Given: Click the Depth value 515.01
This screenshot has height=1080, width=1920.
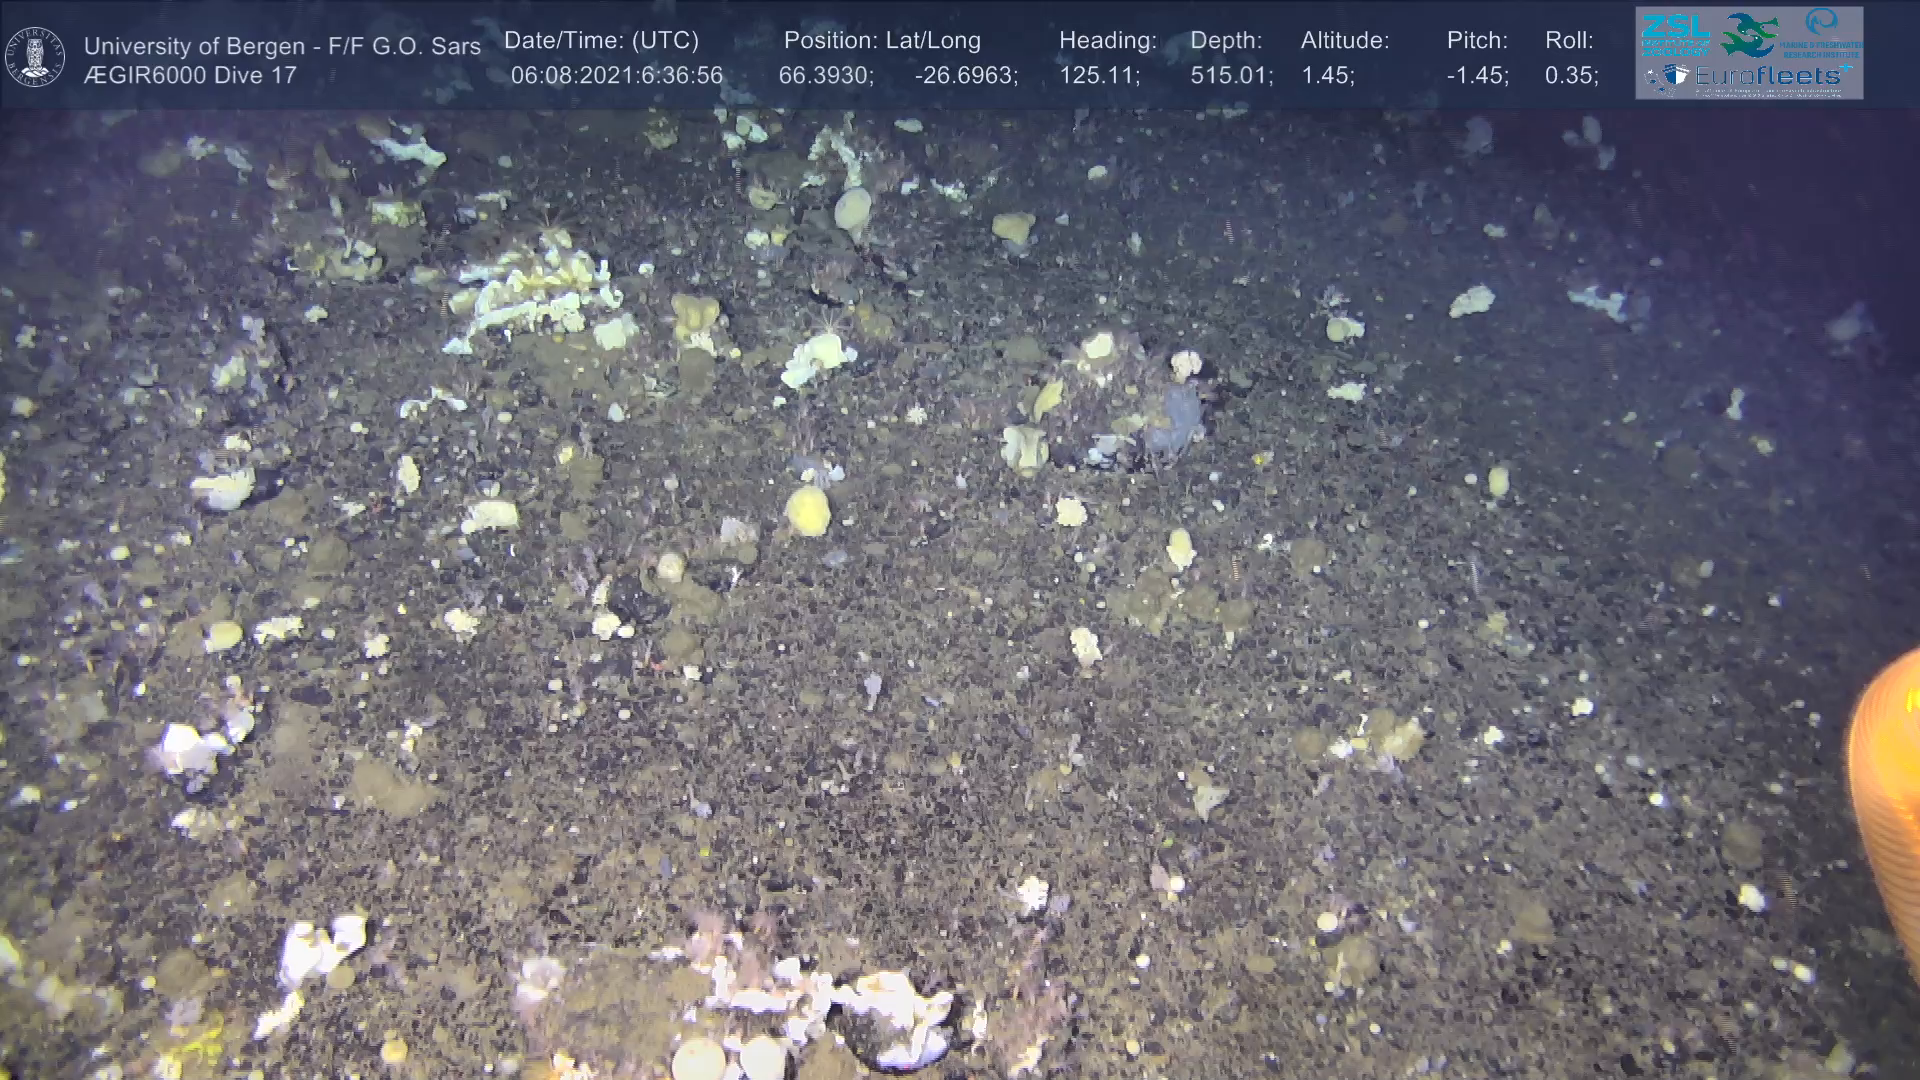Looking at the screenshot, I should (x=1230, y=76).
